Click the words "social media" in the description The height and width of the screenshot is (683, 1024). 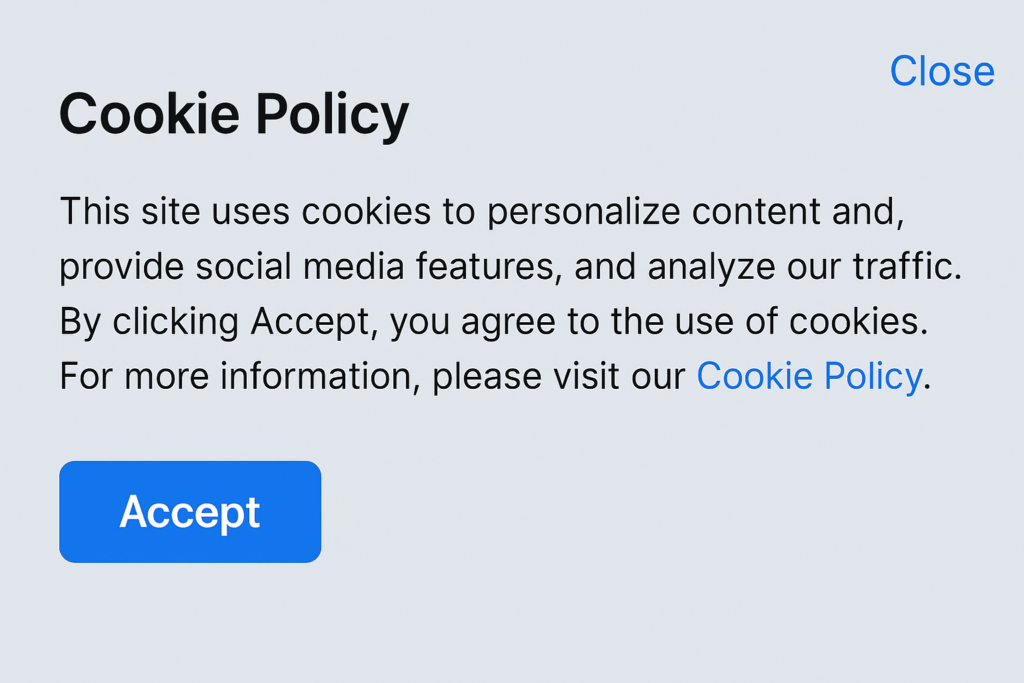300,266
